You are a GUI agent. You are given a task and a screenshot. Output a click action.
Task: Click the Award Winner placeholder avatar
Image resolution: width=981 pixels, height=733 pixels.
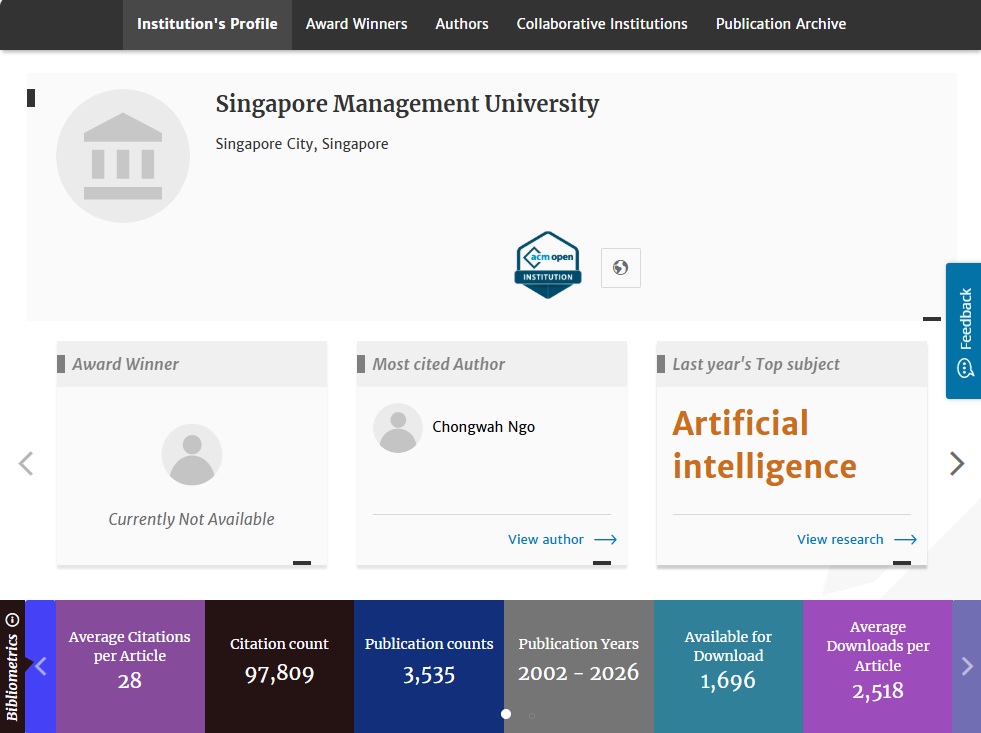(191, 455)
